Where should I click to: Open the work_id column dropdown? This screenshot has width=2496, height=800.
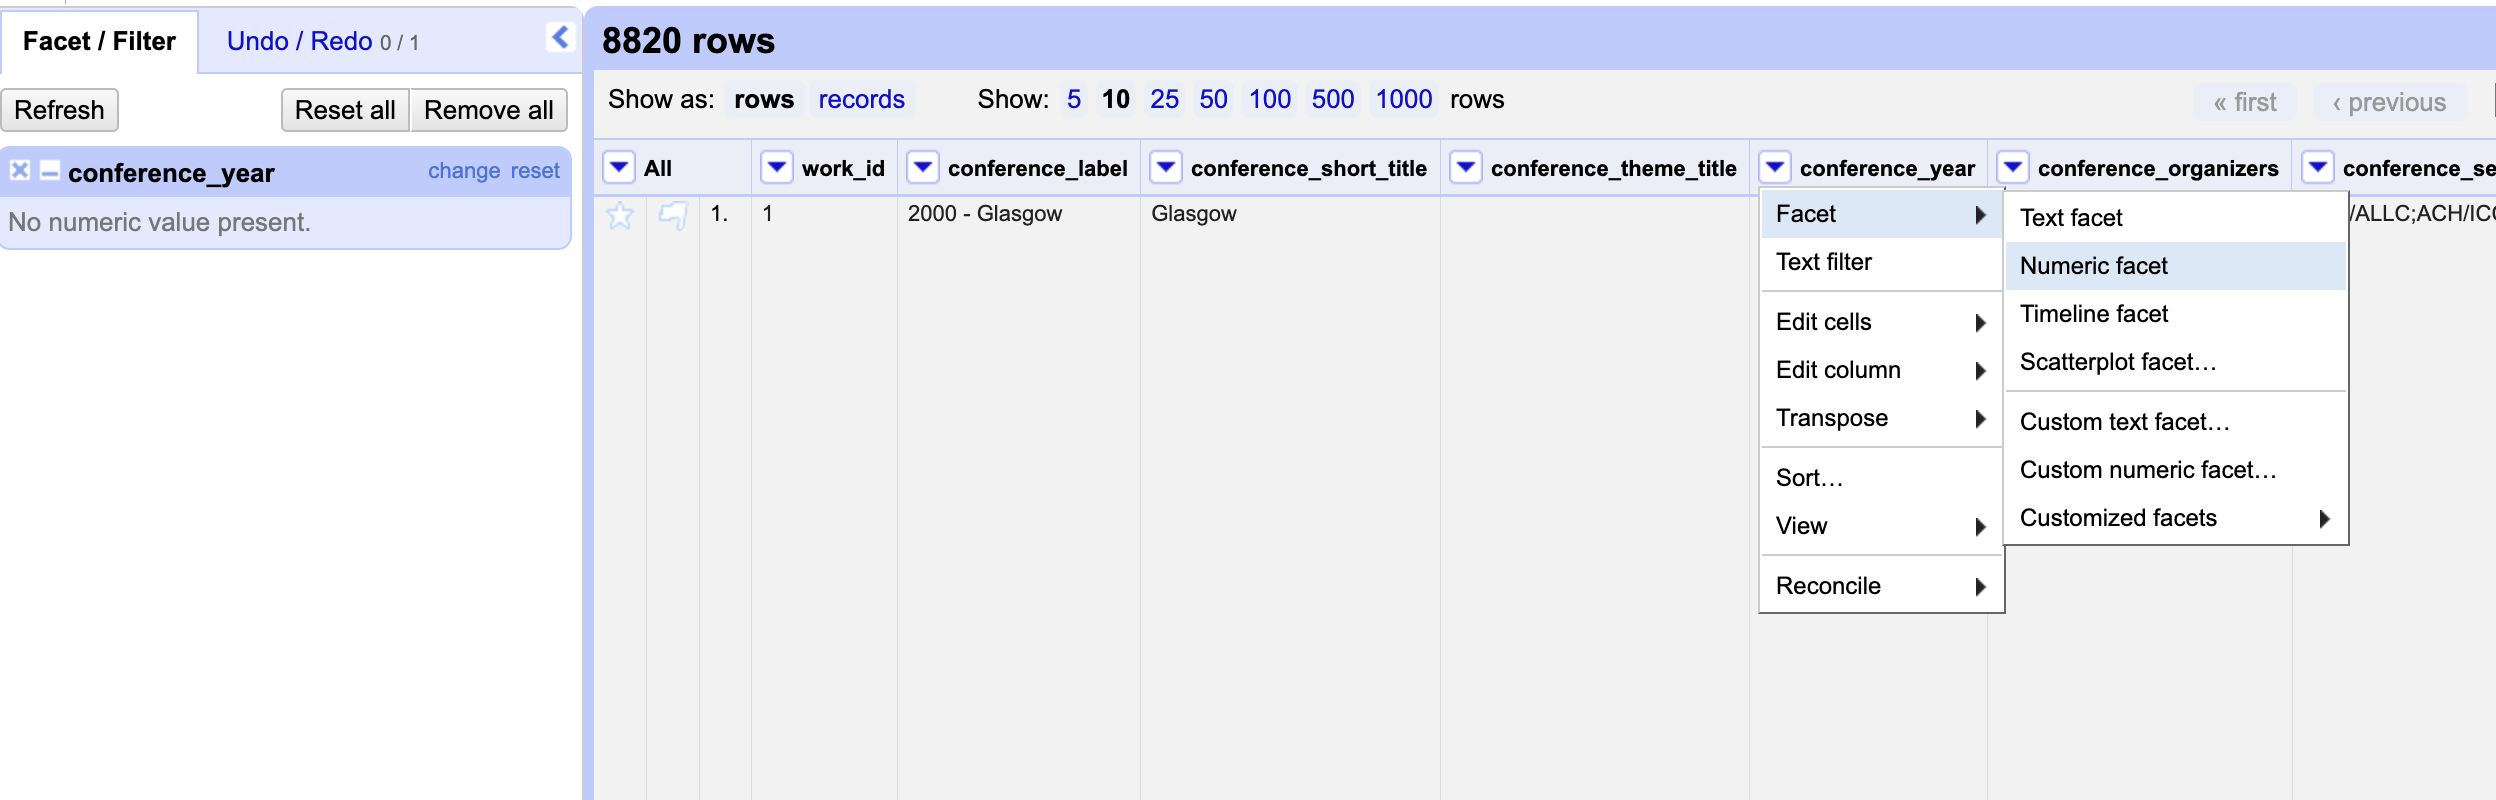(776, 167)
